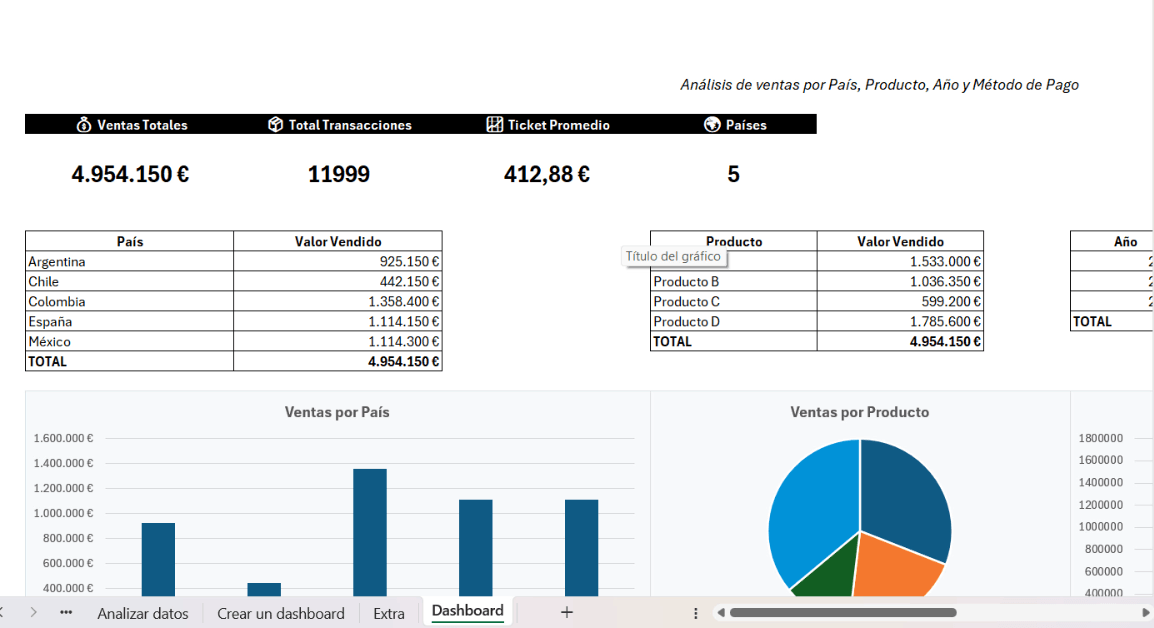Select the TOTAL cell in the Producto table
This screenshot has width=1154, height=628.
coord(734,341)
